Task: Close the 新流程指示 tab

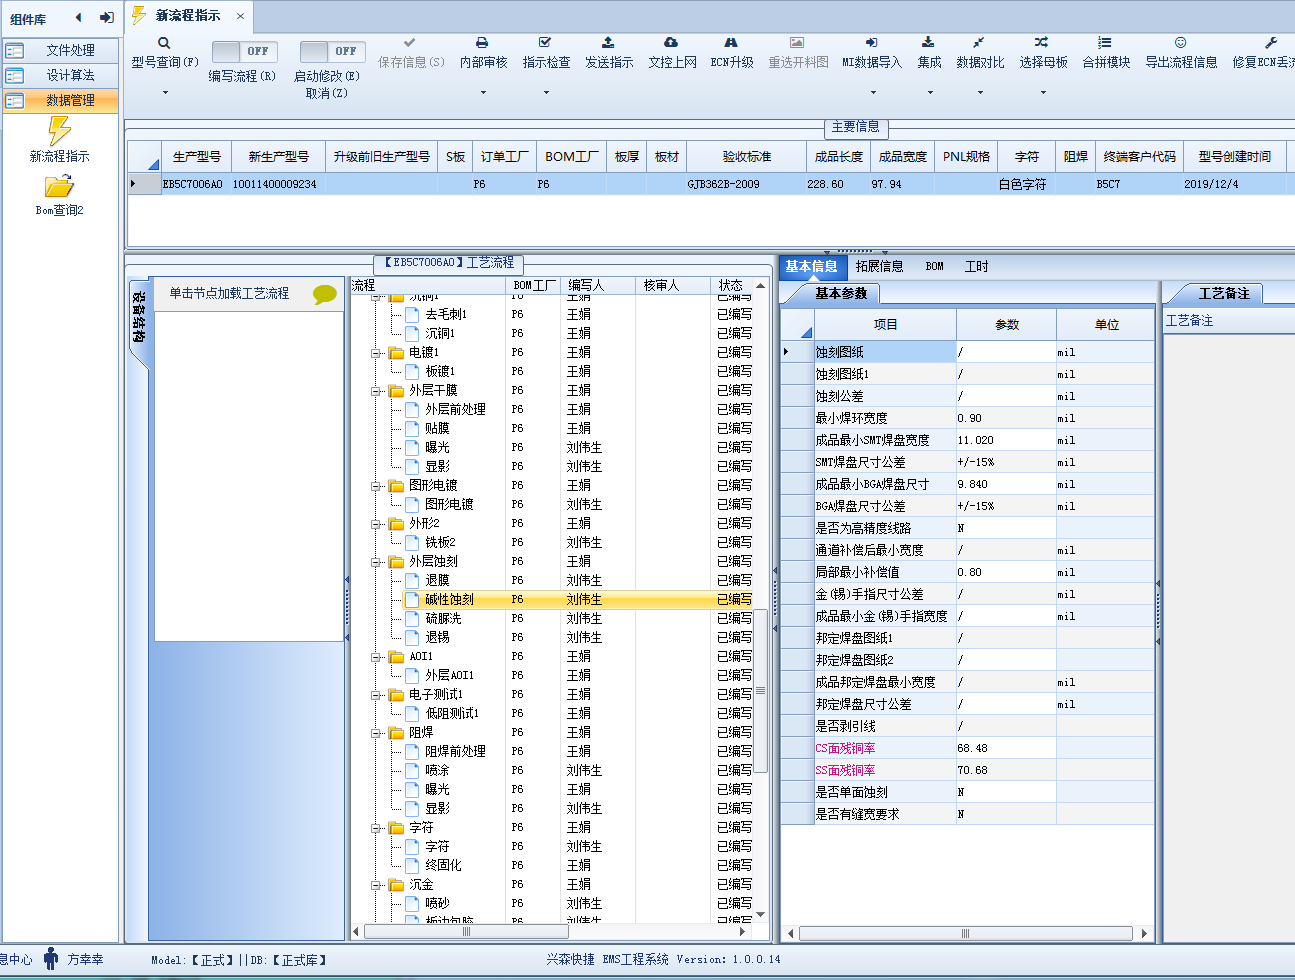Action: pos(240,16)
